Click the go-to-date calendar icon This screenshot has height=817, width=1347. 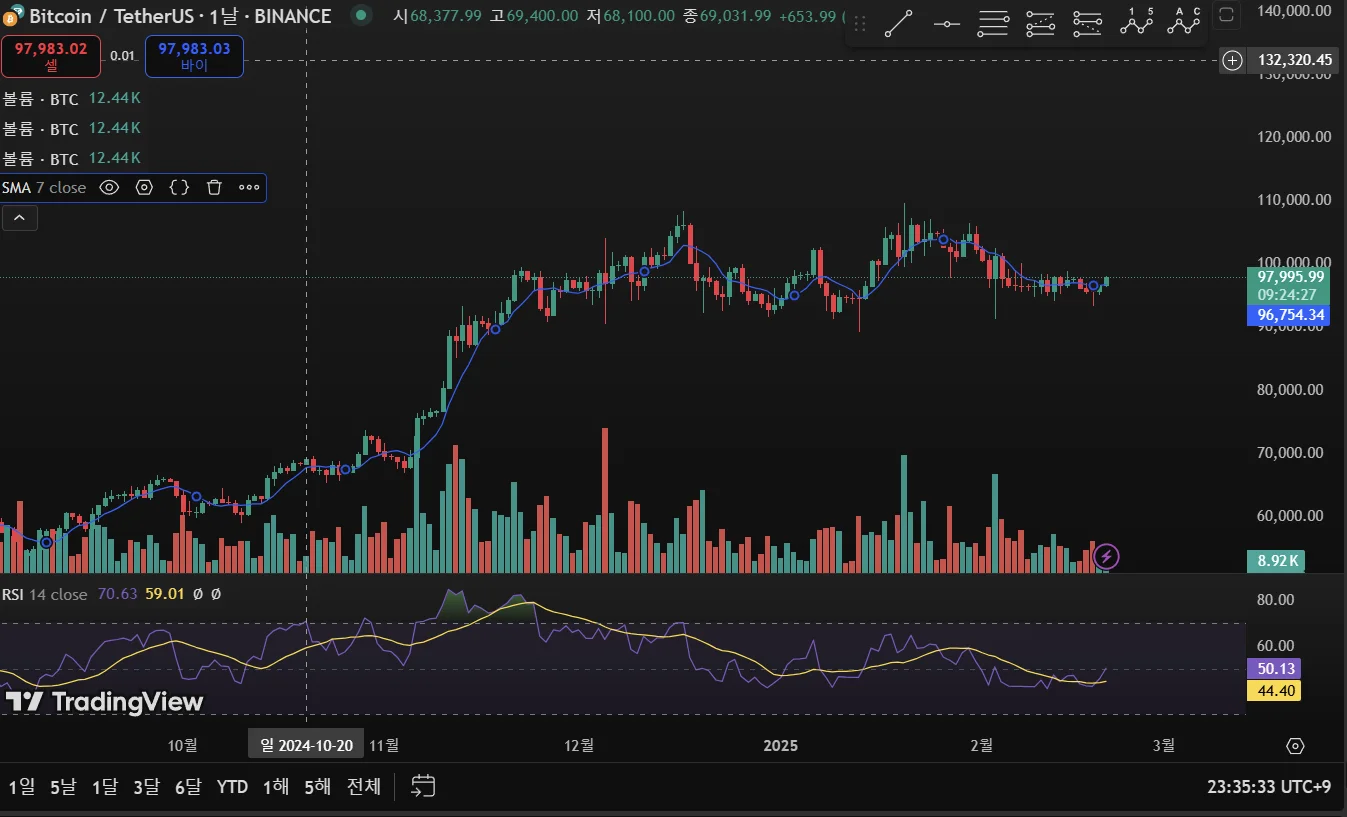tap(423, 786)
